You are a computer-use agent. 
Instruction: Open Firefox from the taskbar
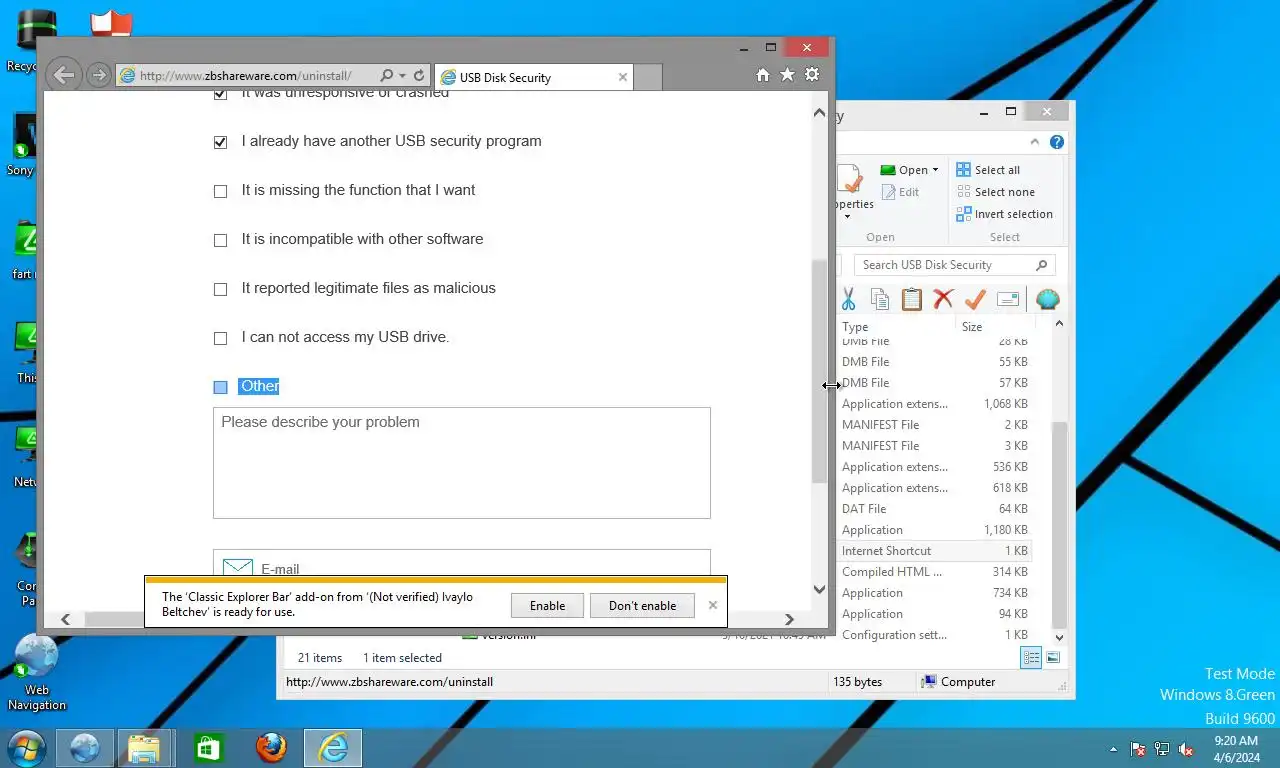(x=270, y=748)
